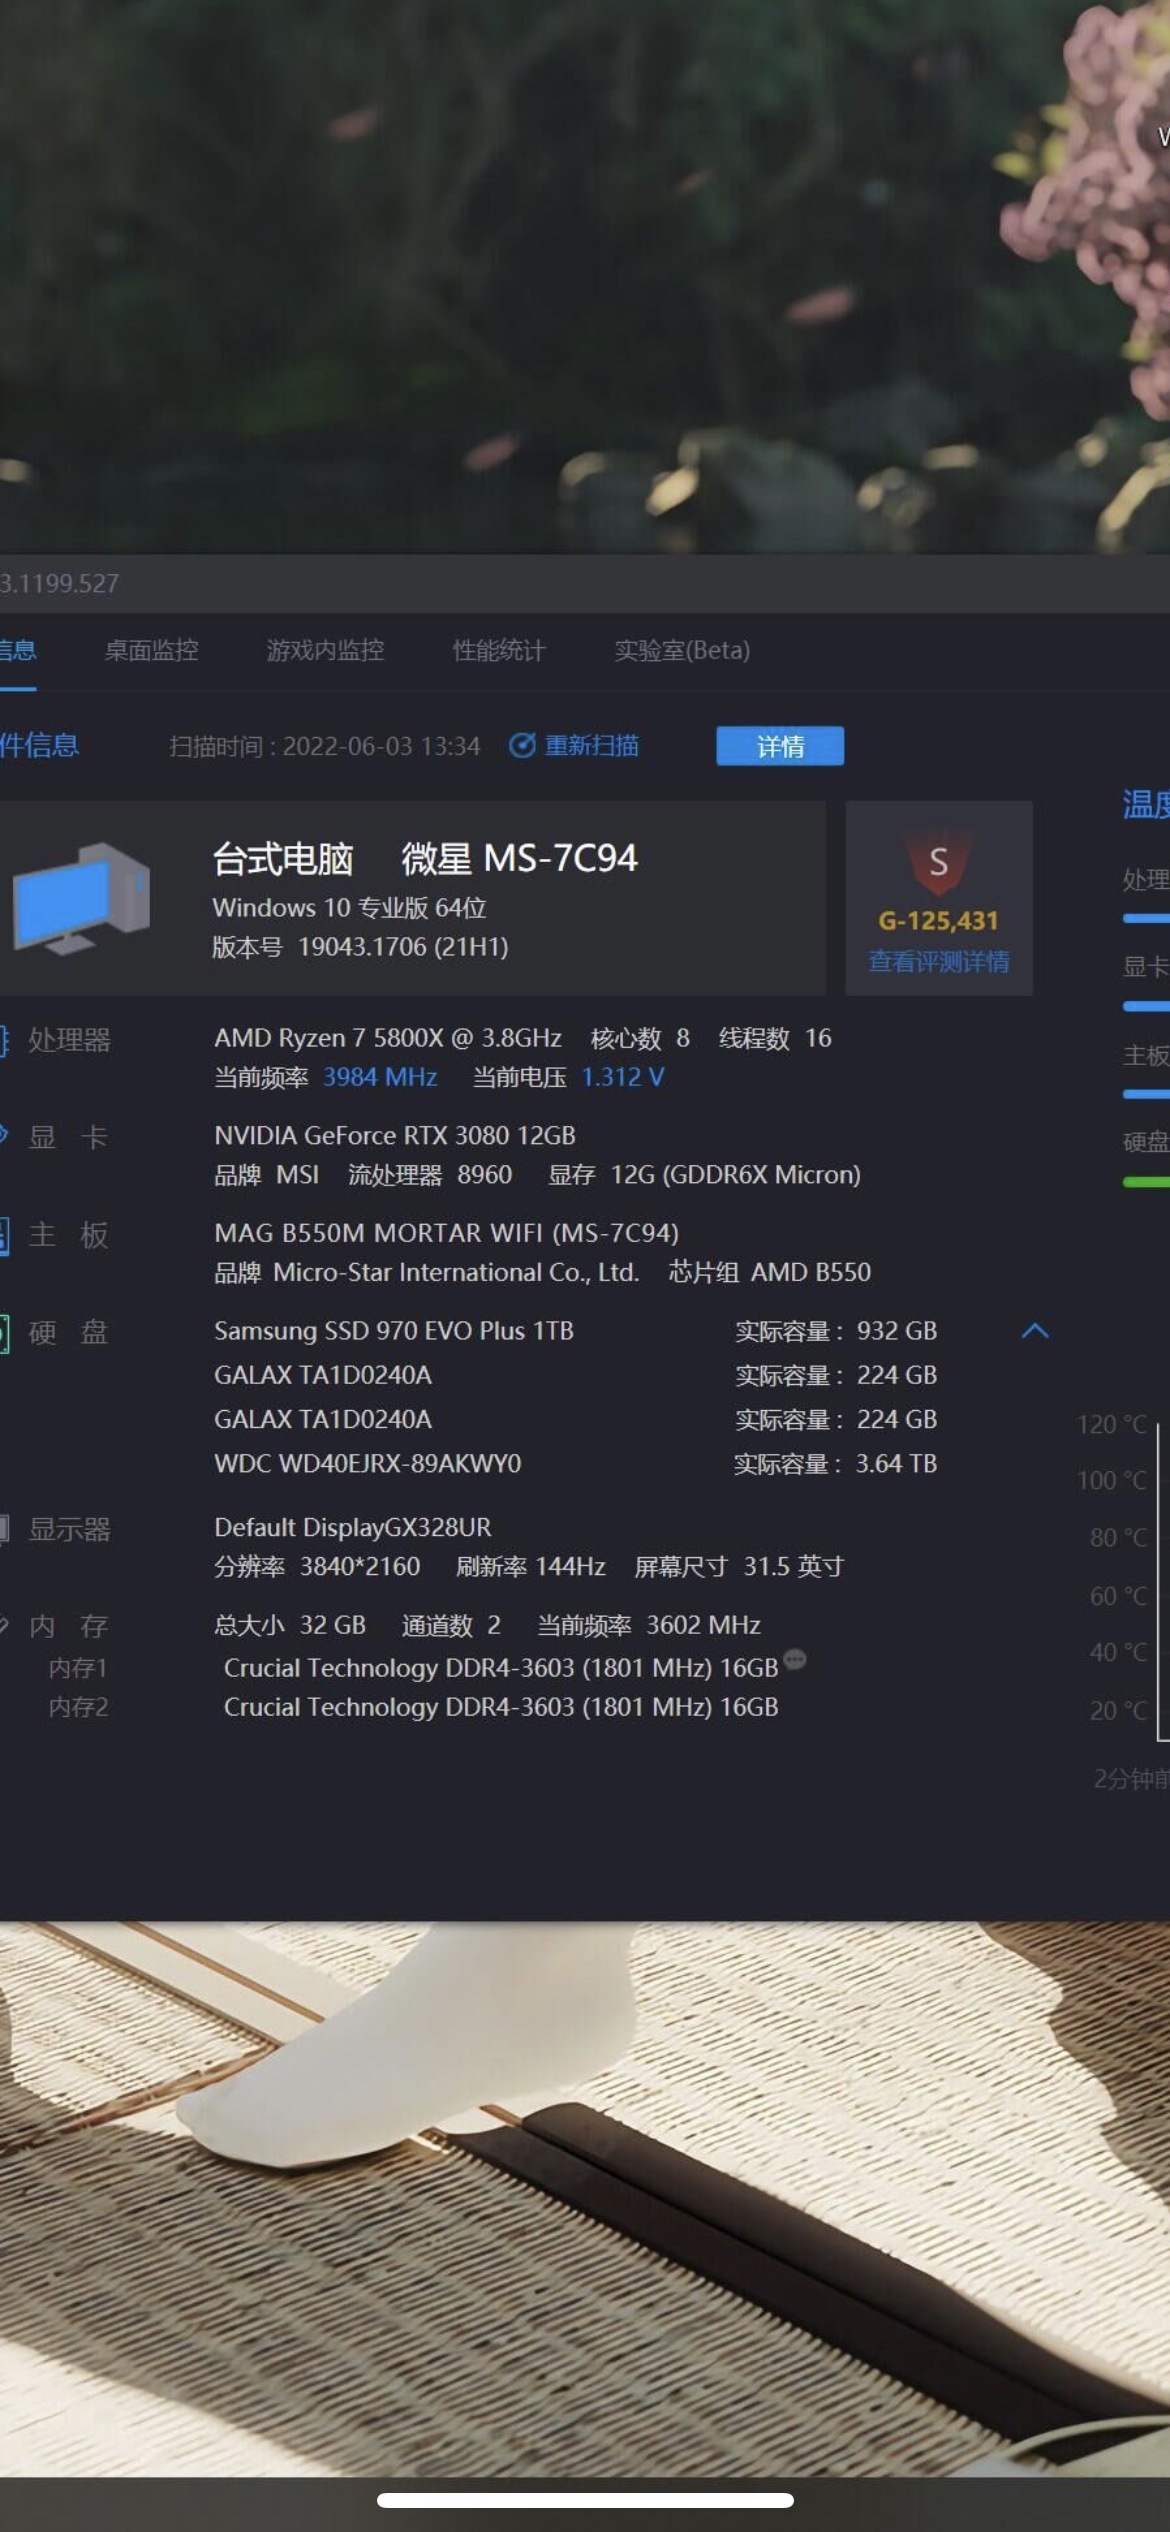
Task: Click the 内存 category label
Action: click(x=68, y=1627)
